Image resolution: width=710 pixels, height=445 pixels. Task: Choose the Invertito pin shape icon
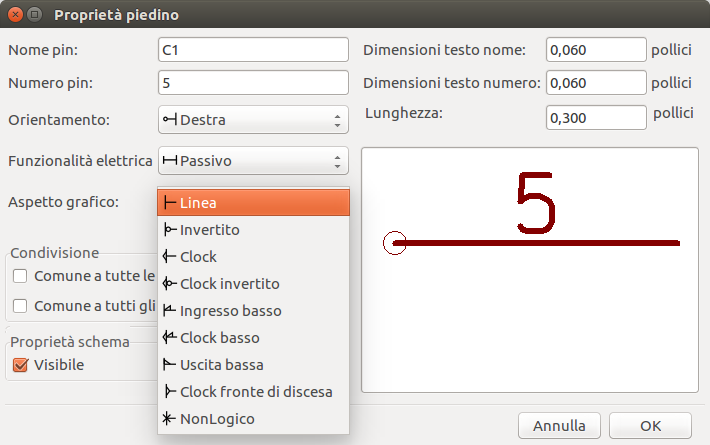coord(170,230)
